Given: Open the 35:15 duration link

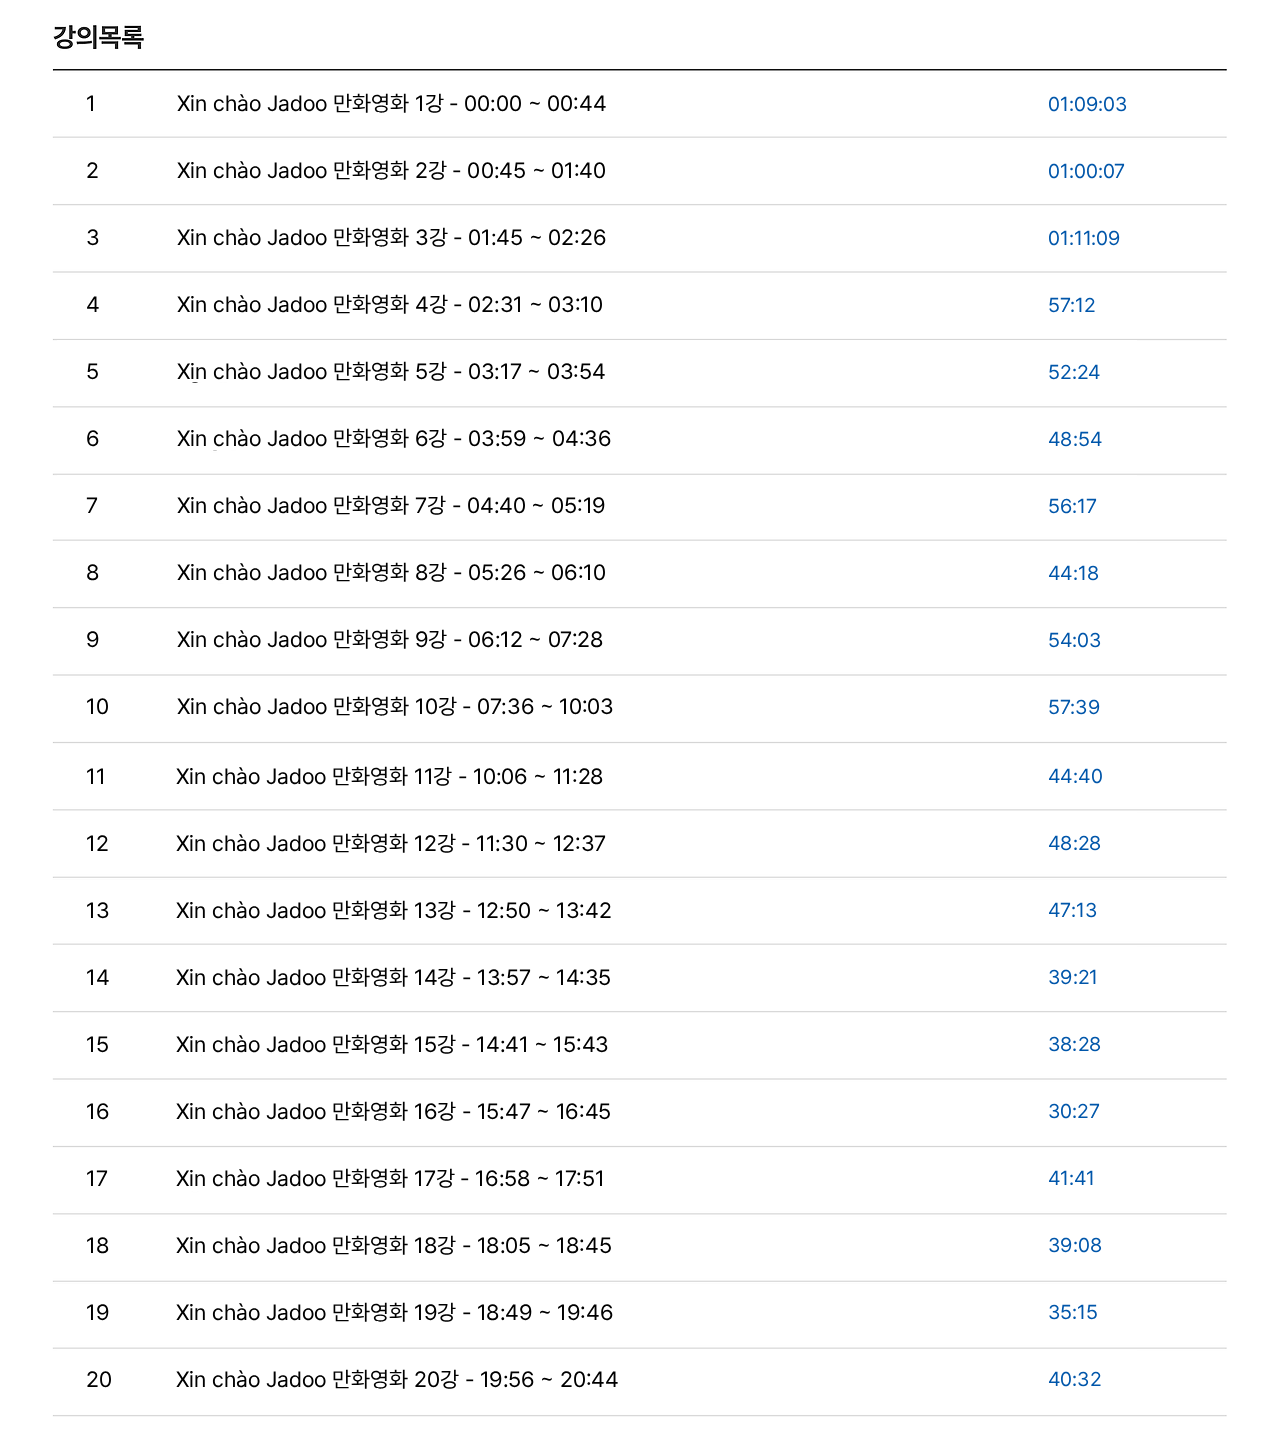Looking at the screenshot, I should (1072, 1313).
